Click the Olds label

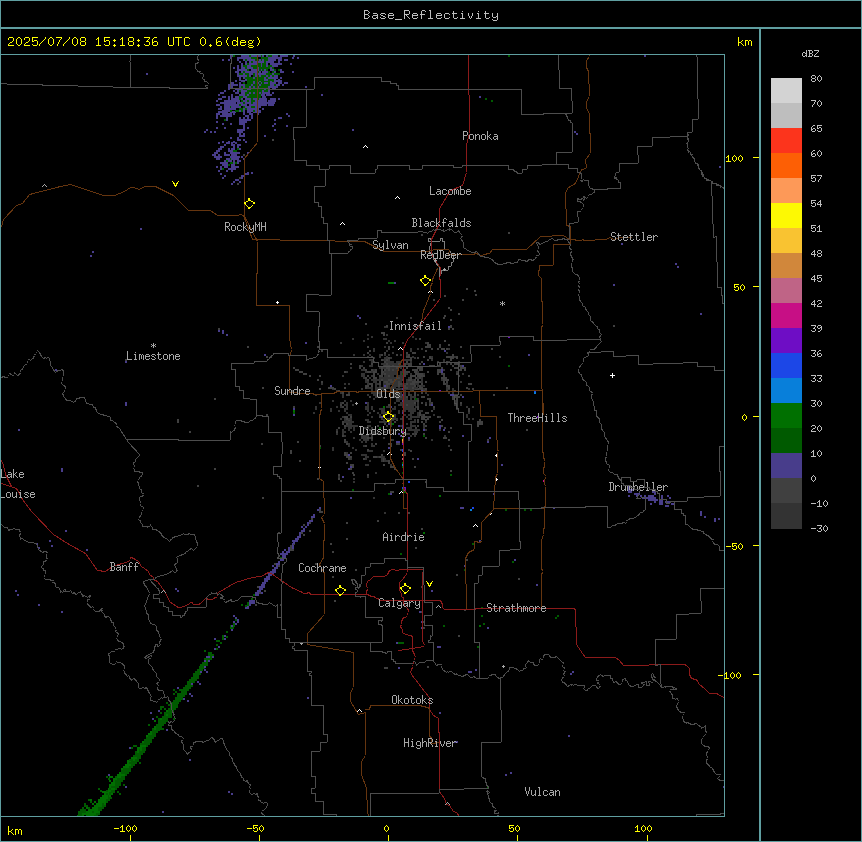388,394
